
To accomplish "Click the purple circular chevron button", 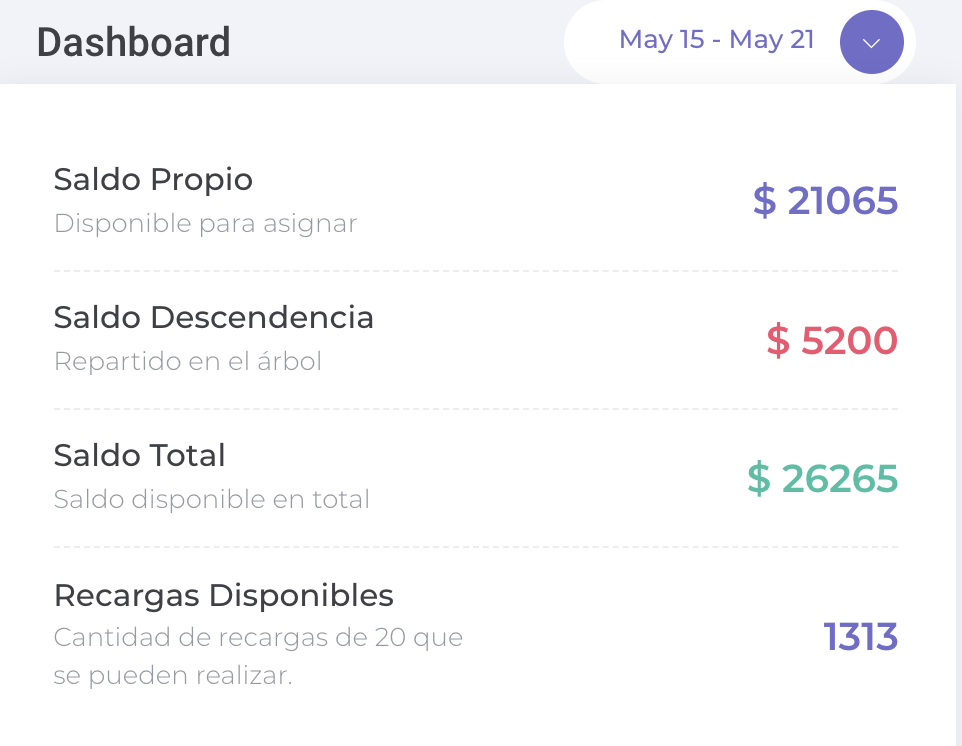I will (871, 42).
